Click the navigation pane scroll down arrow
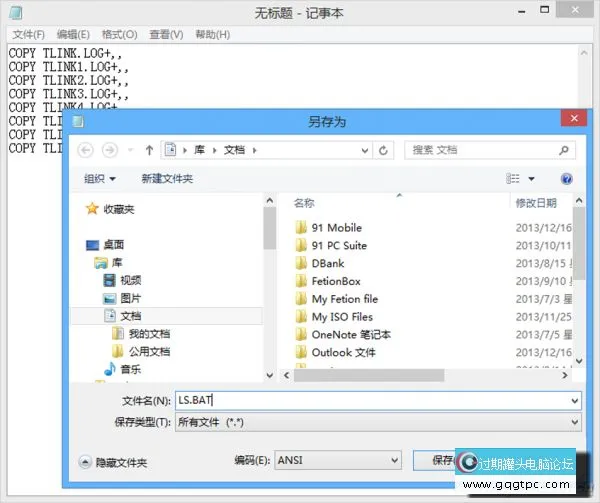The height and width of the screenshot is (503, 600). pos(270,375)
